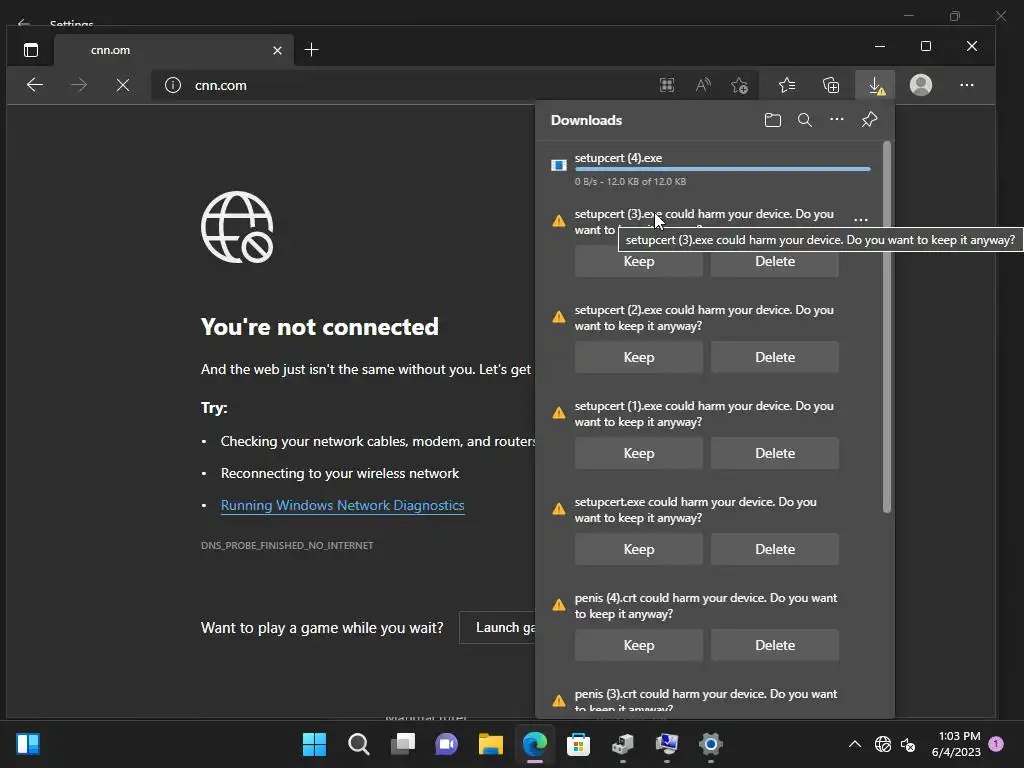Click the cnn.com address bar
This screenshot has height=768, width=1024.
(x=405, y=85)
